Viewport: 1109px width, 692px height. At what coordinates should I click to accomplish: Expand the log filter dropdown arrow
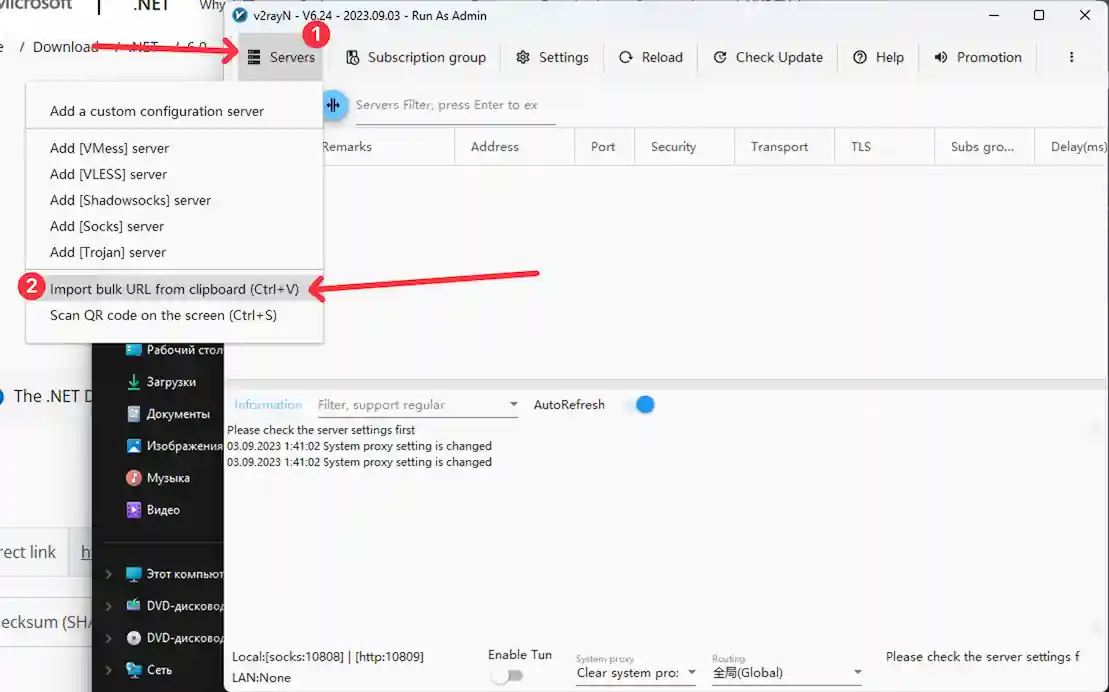[x=513, y=405]
